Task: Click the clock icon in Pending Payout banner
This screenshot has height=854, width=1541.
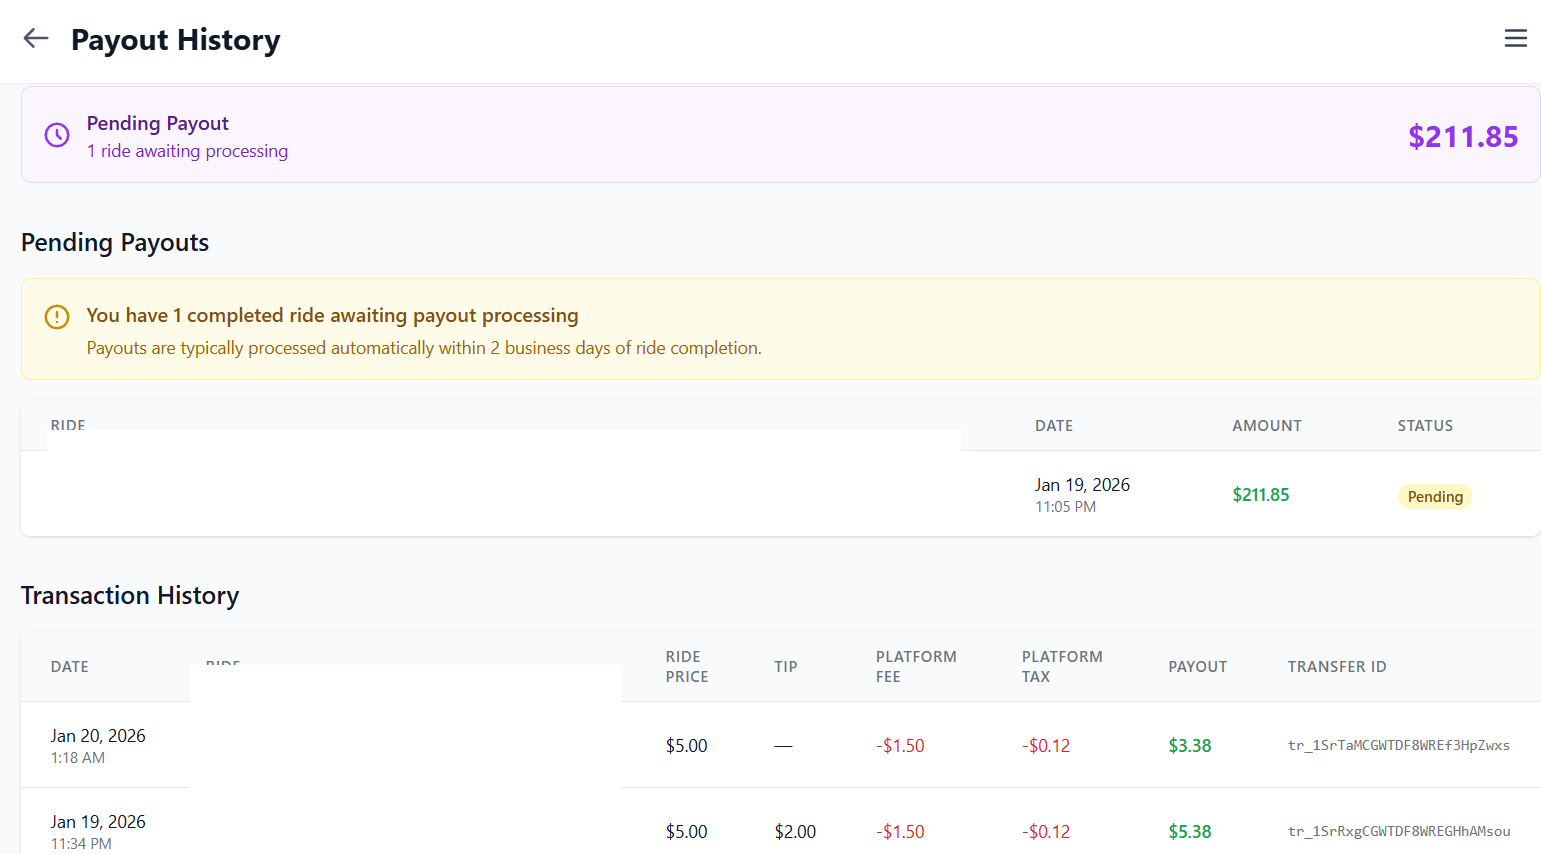Action: click(x=57, y=135)
